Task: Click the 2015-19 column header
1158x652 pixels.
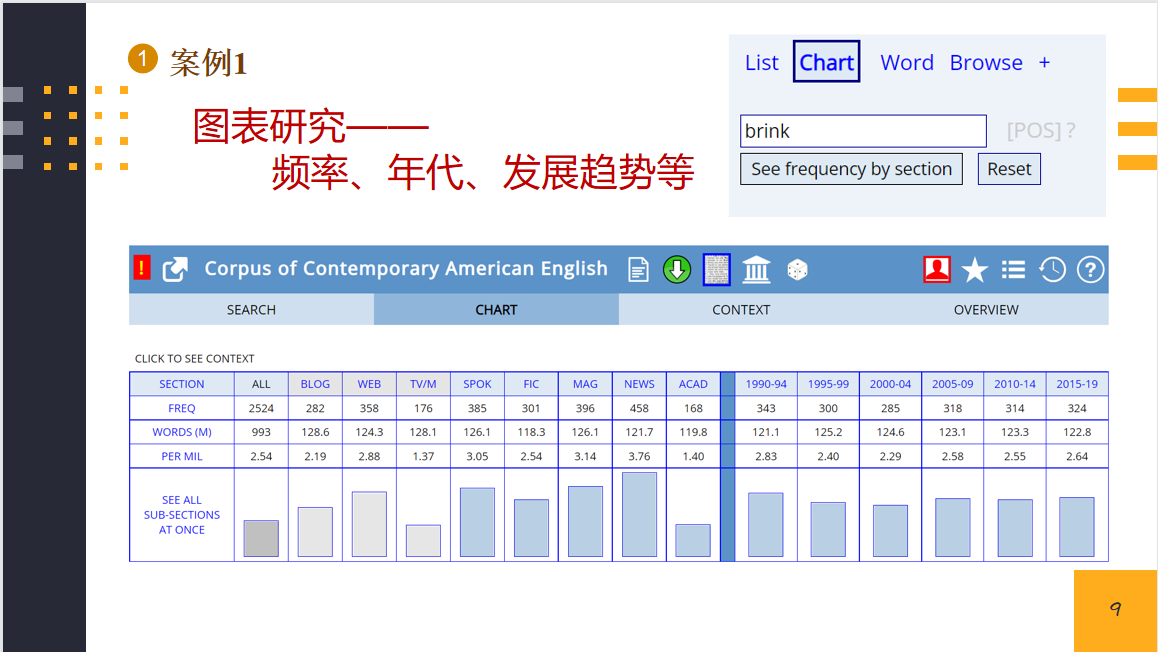Action: 1077,384
